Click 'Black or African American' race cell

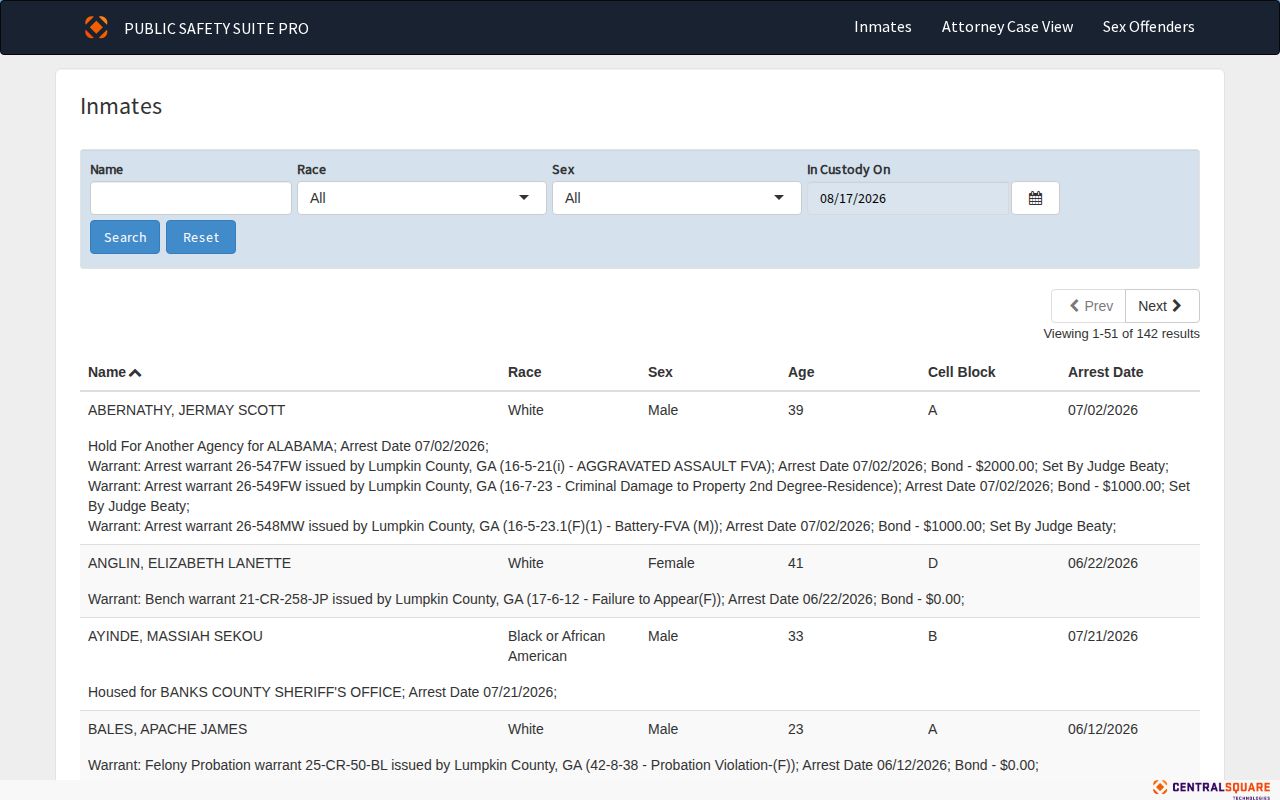(556, 646)
